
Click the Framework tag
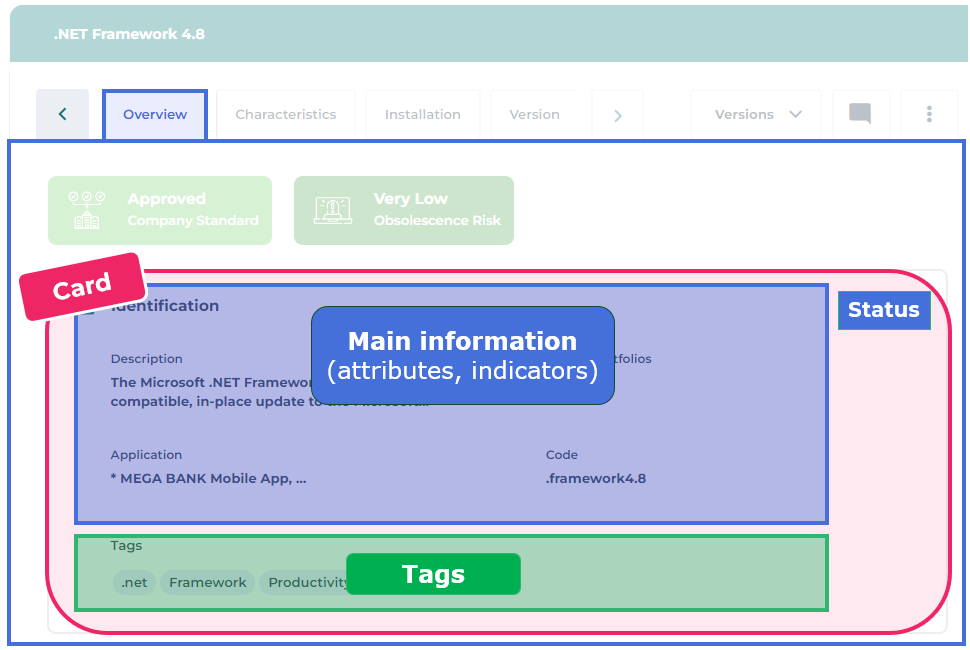pos(207,582)
